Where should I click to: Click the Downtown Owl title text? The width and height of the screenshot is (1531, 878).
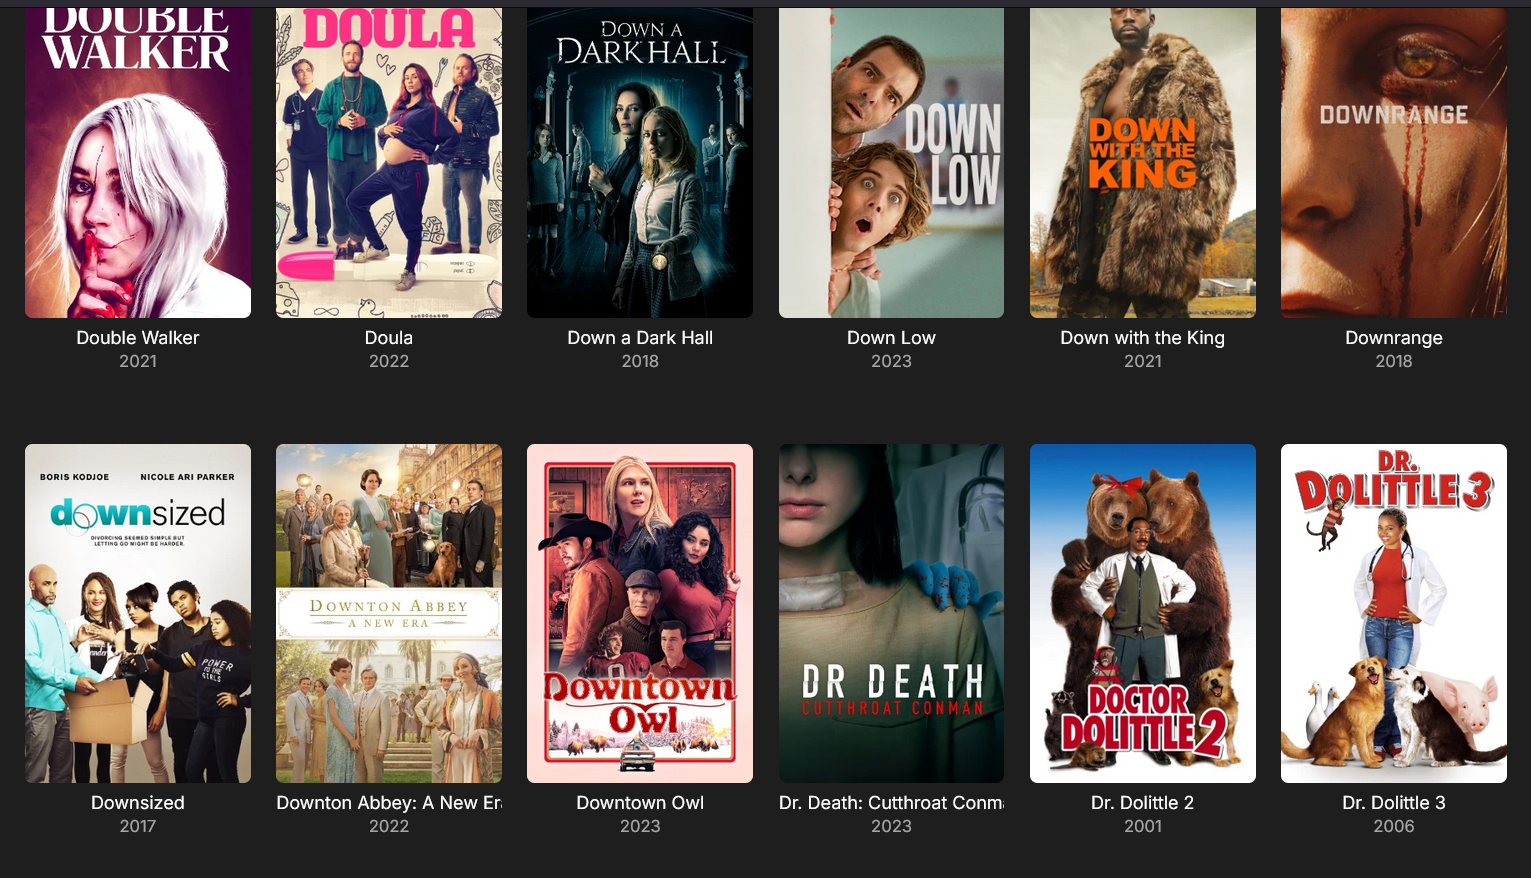pyautogui.click(x=640, y=803)
